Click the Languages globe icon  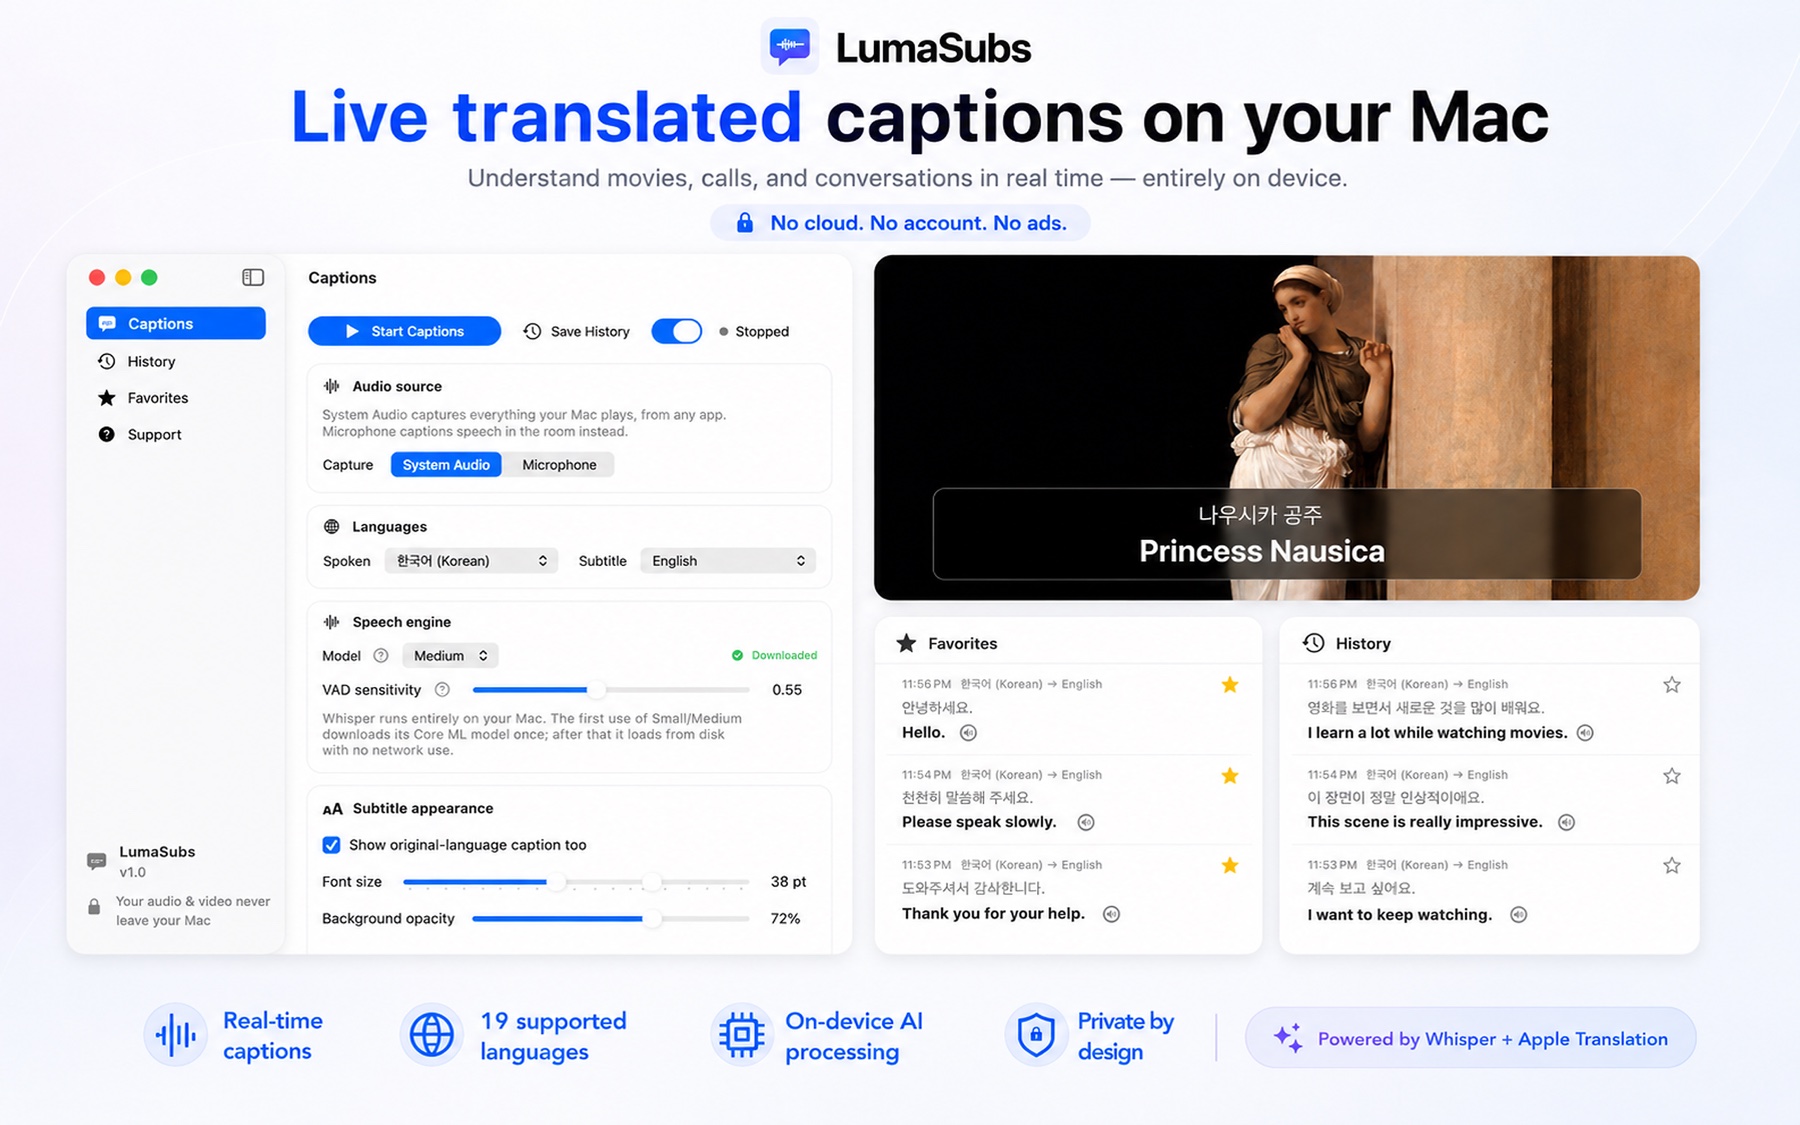(x=332, y=526)
